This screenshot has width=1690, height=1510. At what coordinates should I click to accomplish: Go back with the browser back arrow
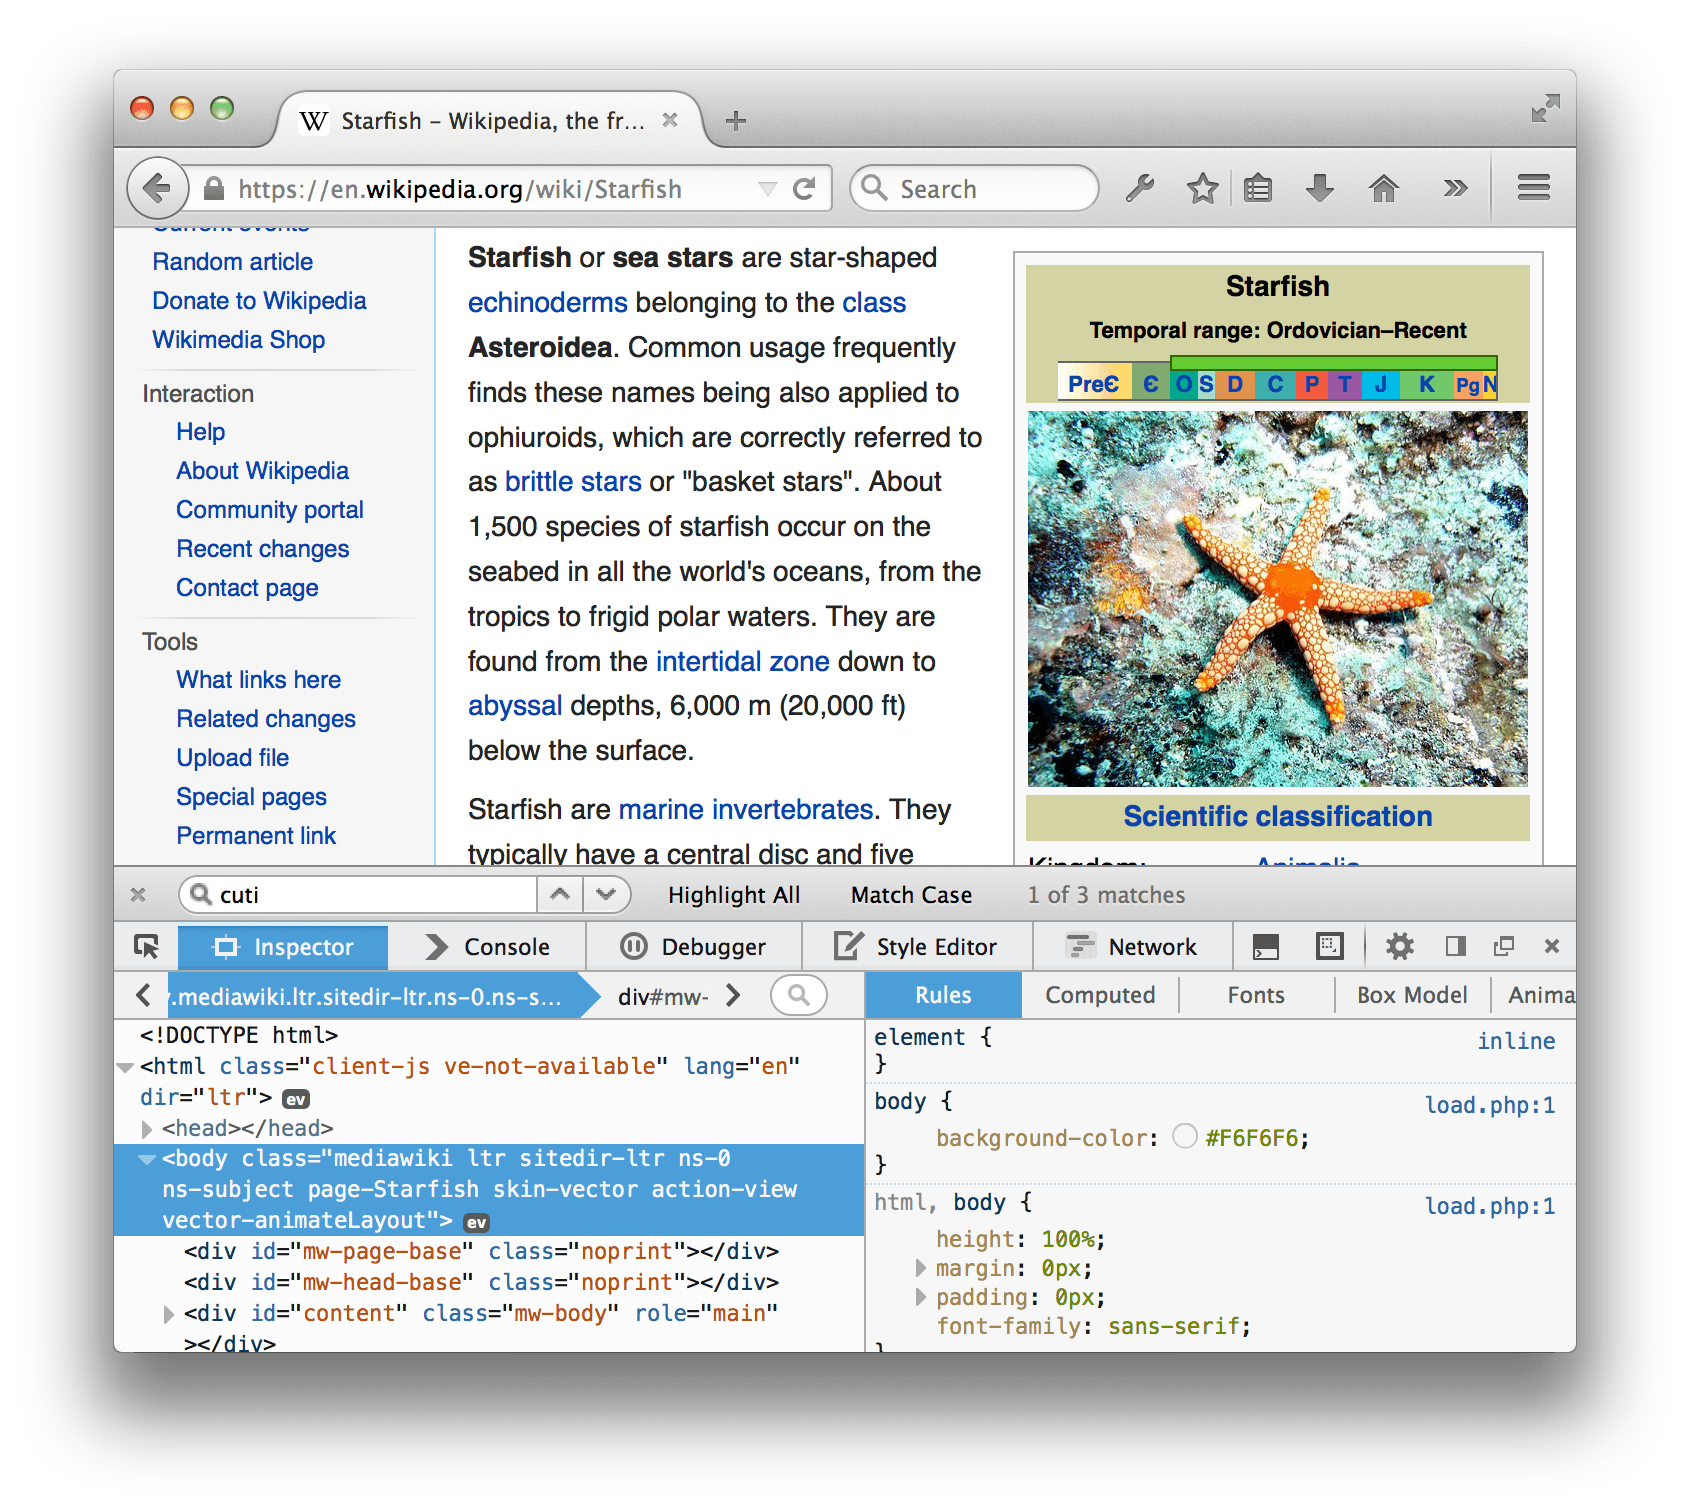click(x=157, y=188)
